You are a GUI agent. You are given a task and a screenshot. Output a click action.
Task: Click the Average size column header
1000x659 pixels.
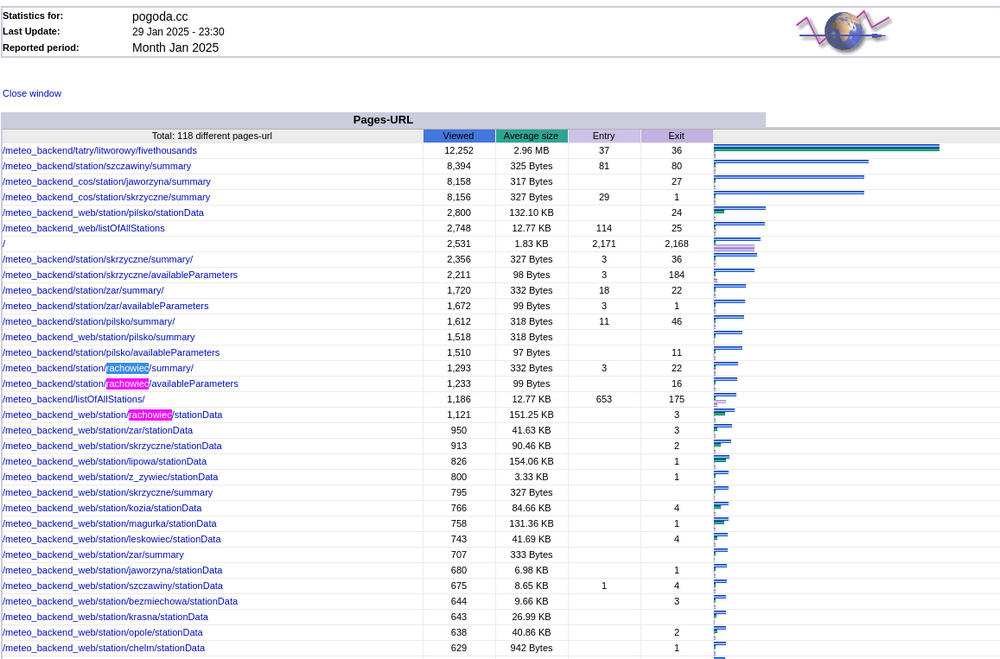(x=531, y=136)
